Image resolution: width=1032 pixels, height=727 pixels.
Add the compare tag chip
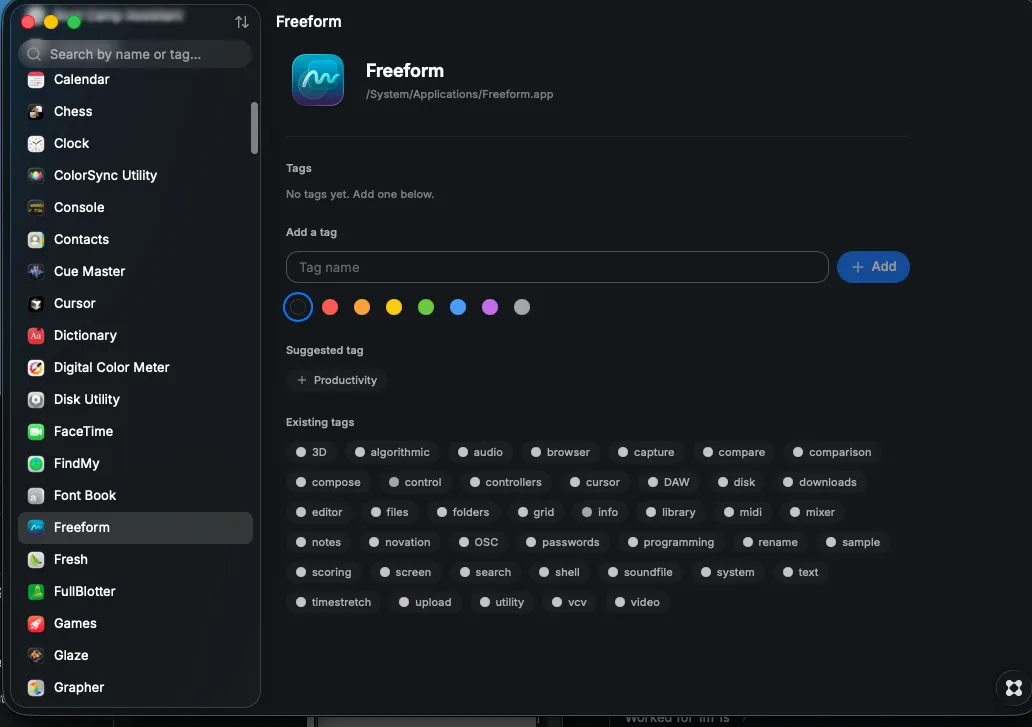734,453
